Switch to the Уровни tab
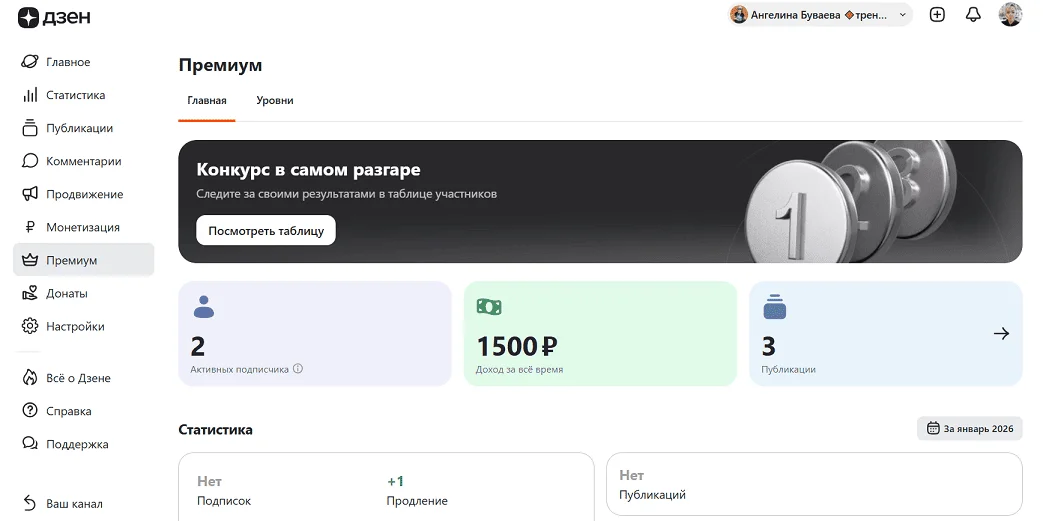This screenshot has height=521, width=1043. click(x=275, y=100)
